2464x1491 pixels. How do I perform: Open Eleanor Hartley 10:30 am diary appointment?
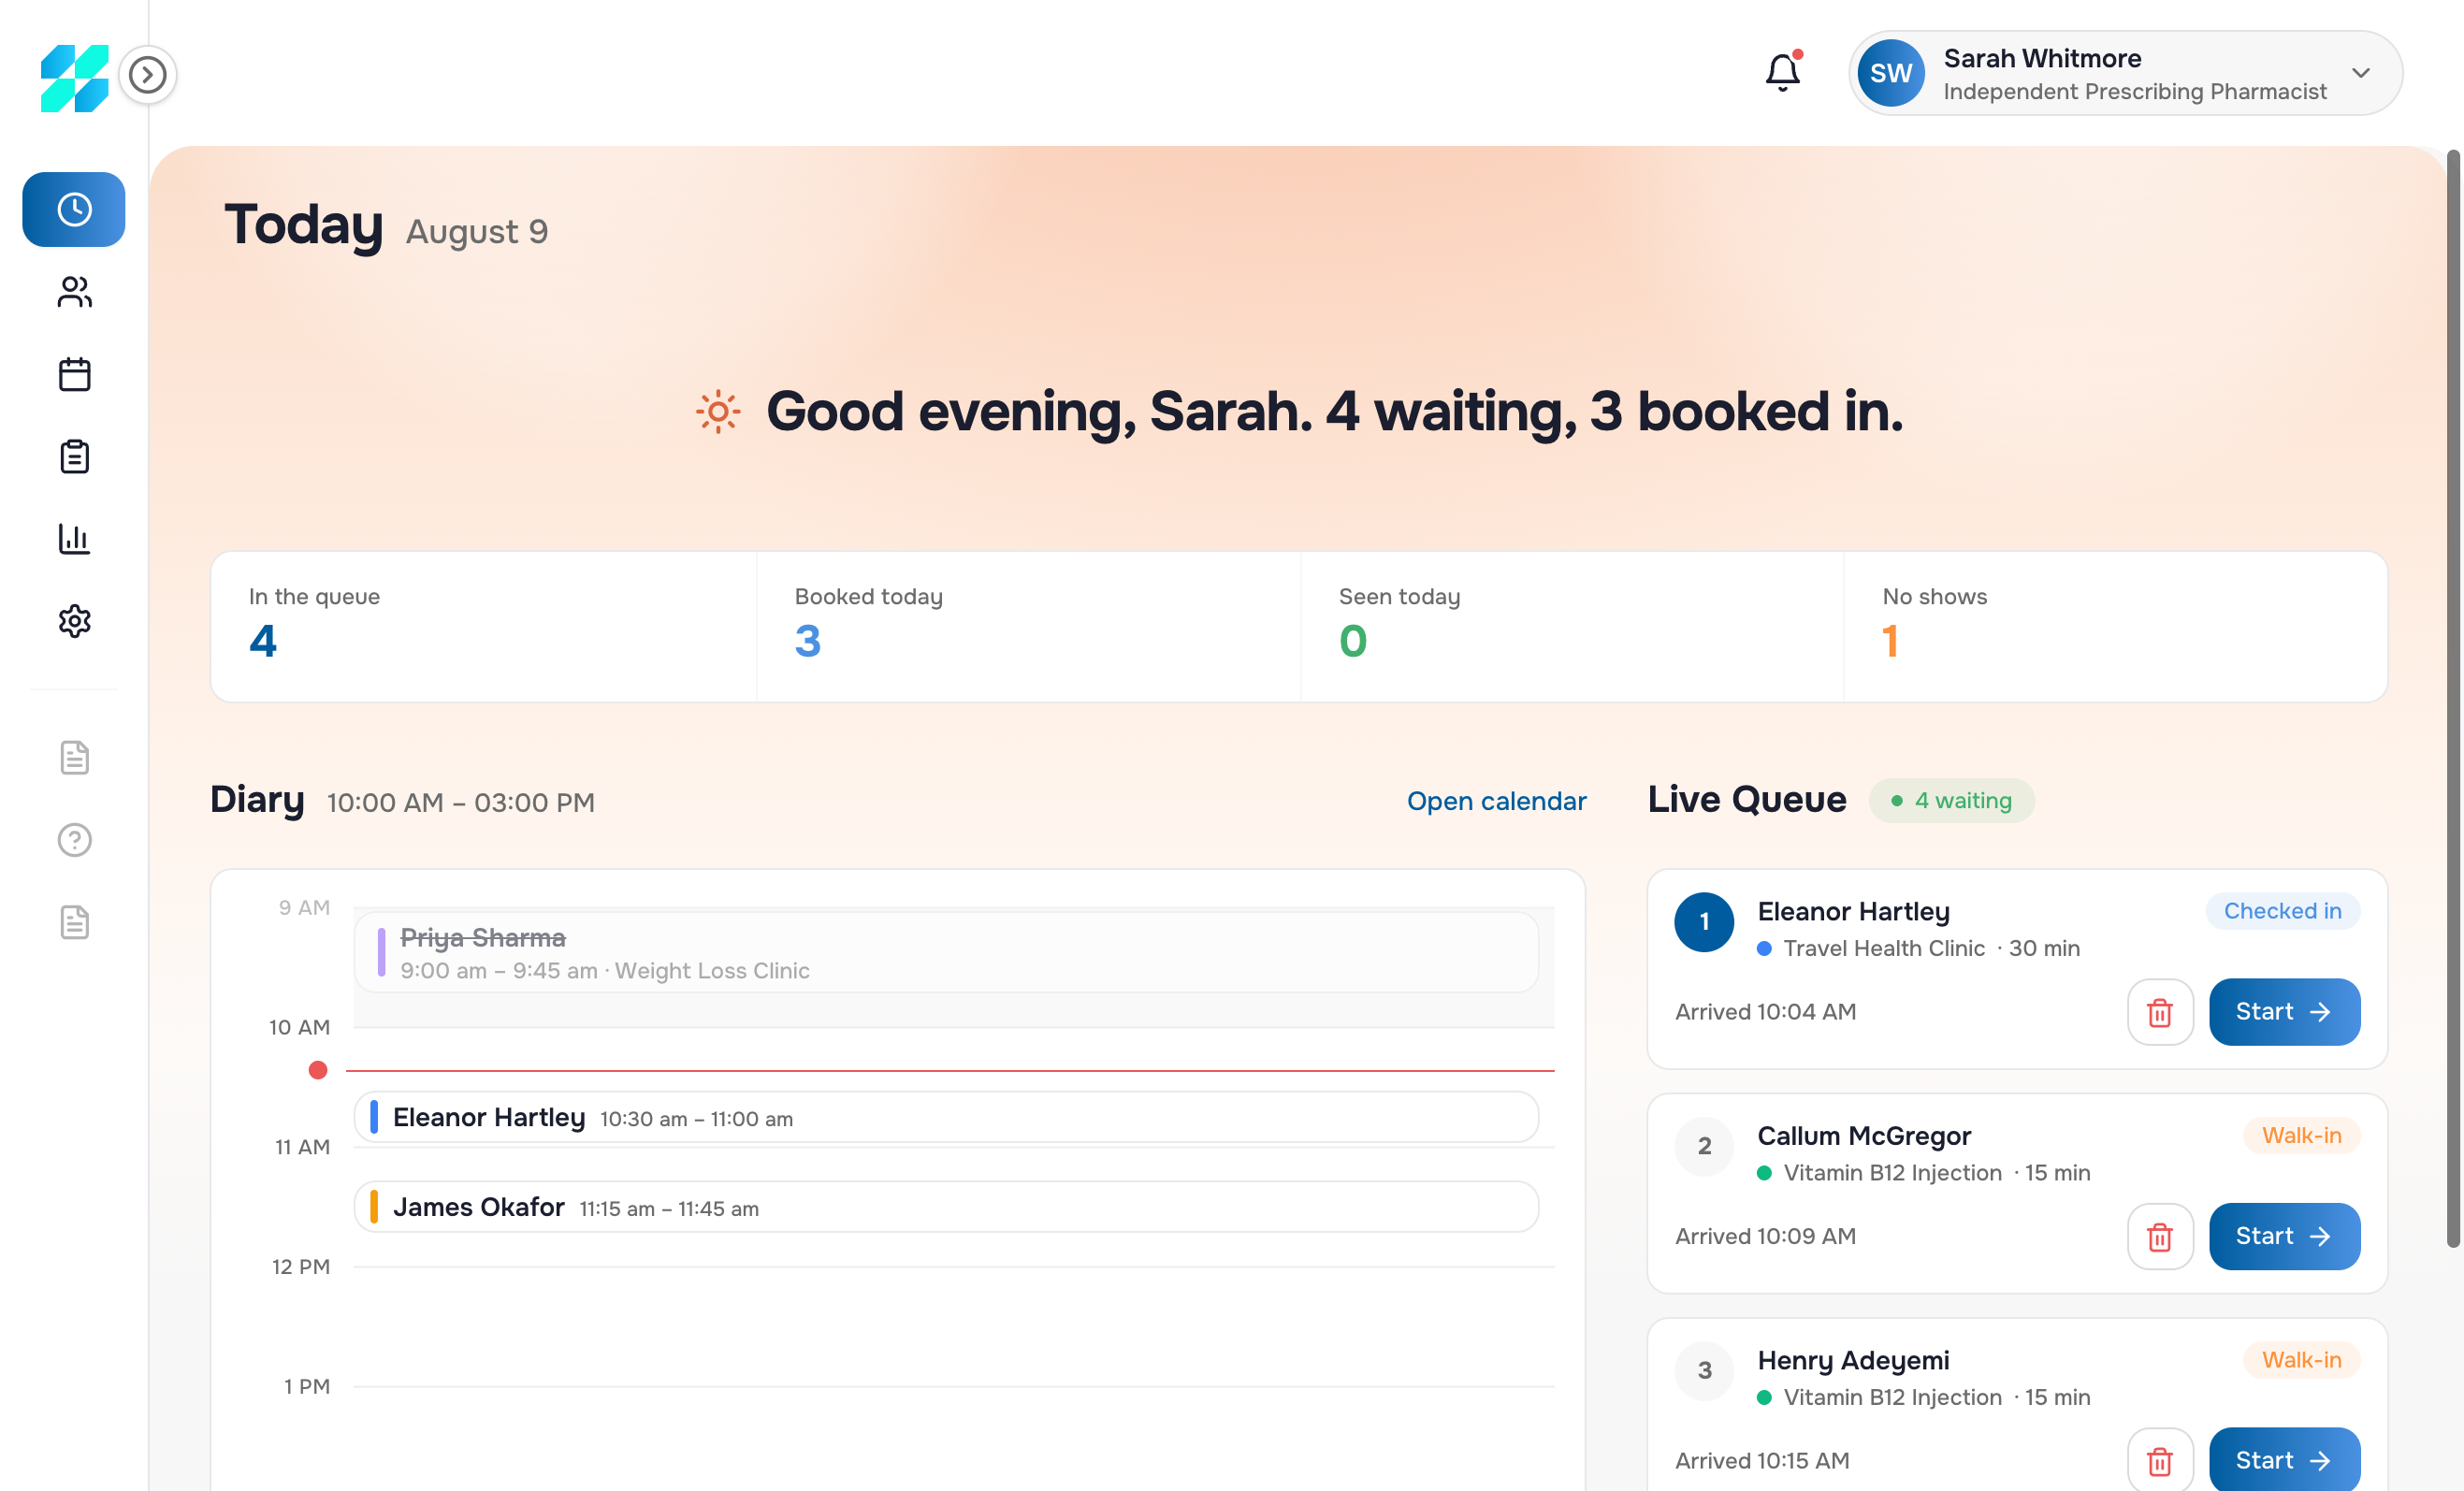946,1117
